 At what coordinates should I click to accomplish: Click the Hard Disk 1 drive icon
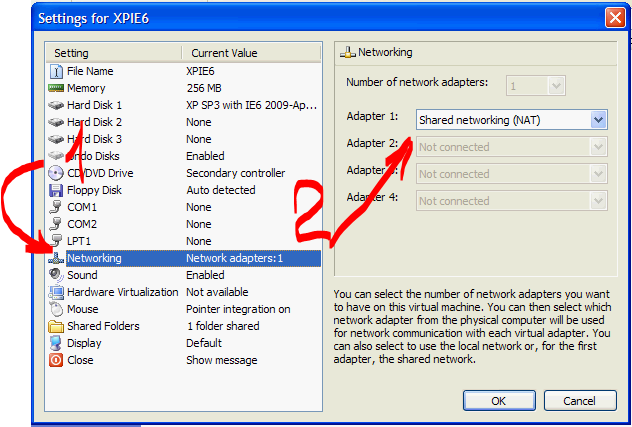[56, 105]
